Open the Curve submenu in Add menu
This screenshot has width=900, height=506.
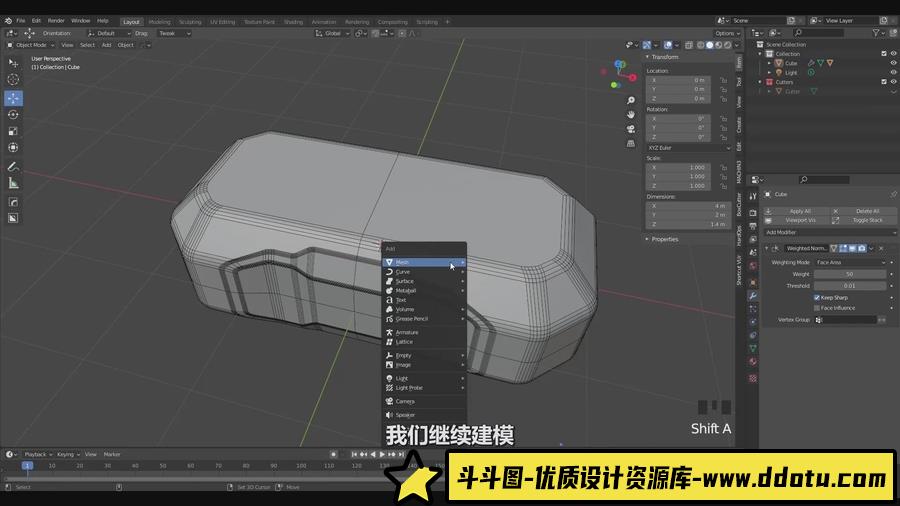point(424,272)
